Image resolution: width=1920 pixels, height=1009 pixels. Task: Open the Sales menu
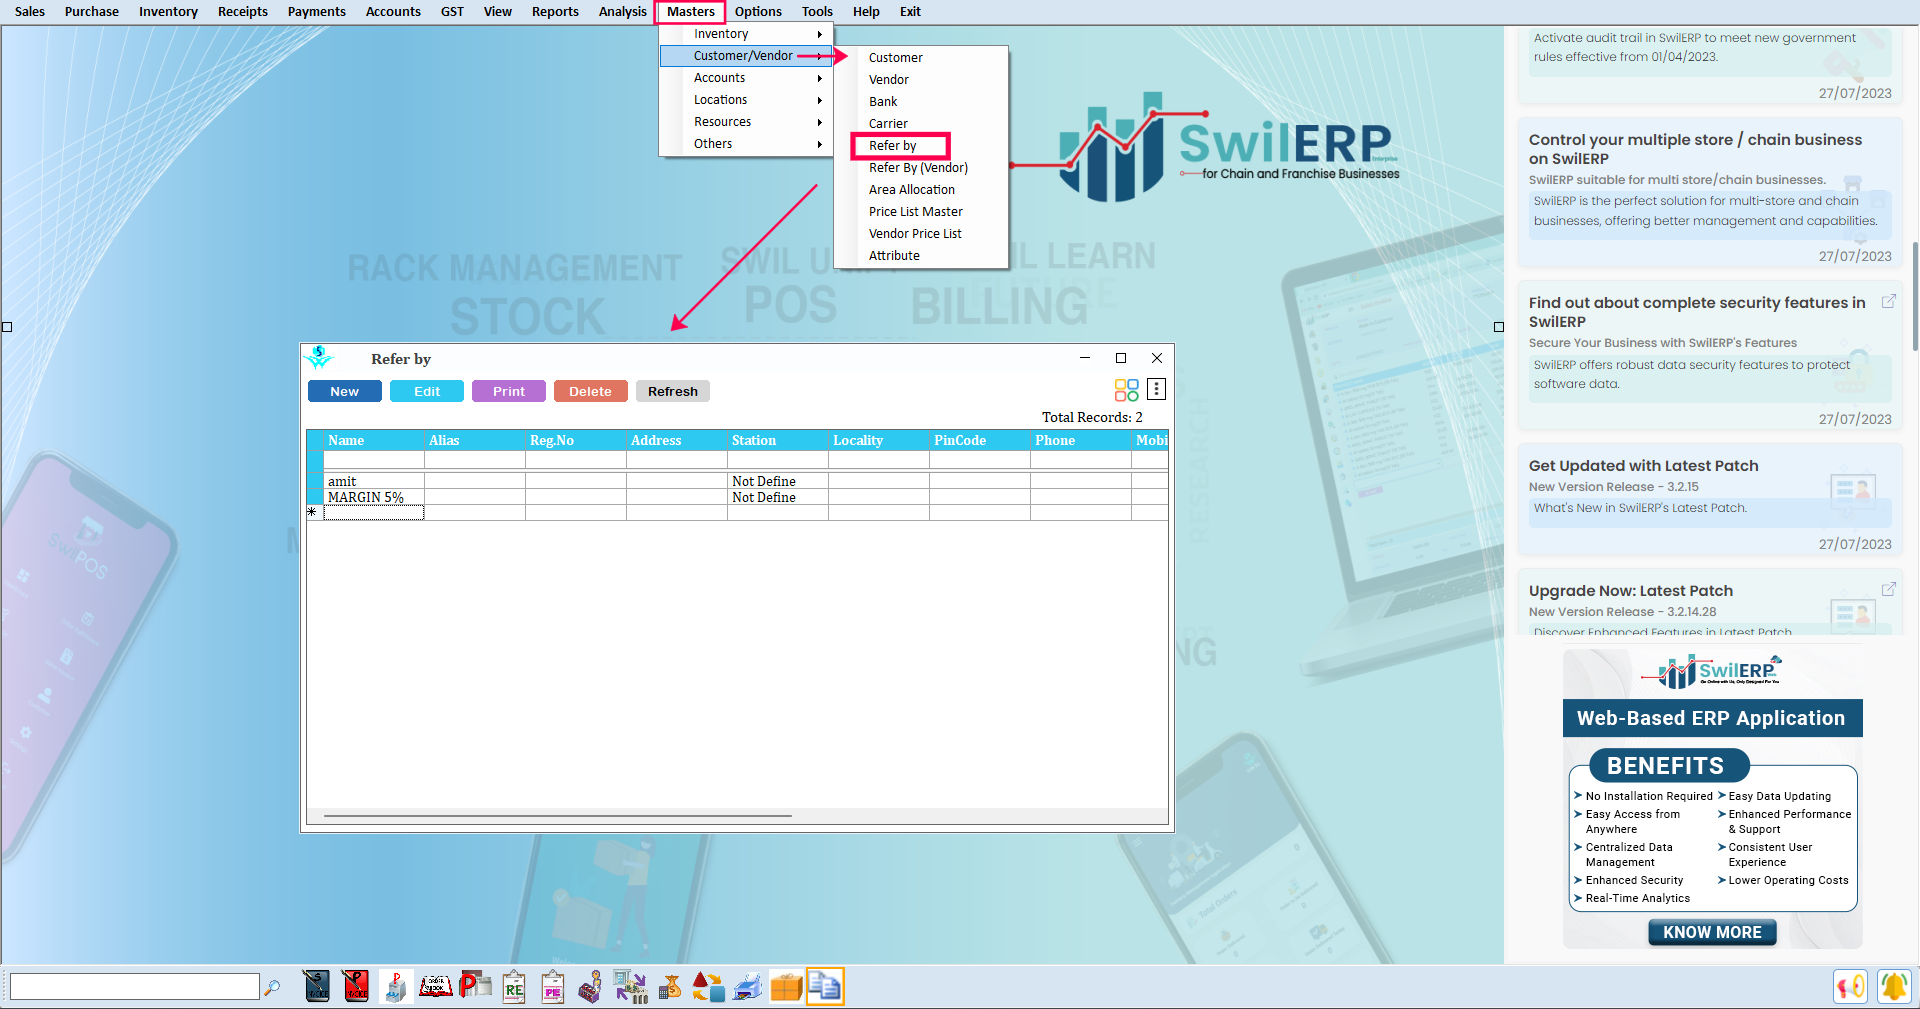click(x=30, y=12)
